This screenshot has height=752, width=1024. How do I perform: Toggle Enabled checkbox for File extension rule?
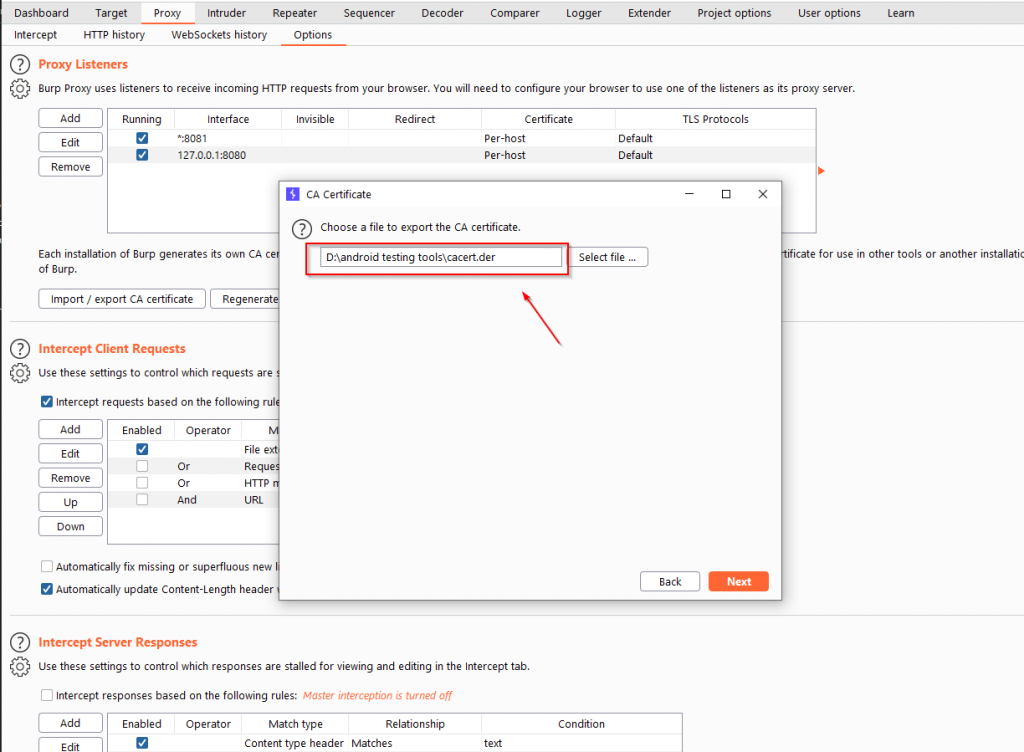[x=142, y=449]
